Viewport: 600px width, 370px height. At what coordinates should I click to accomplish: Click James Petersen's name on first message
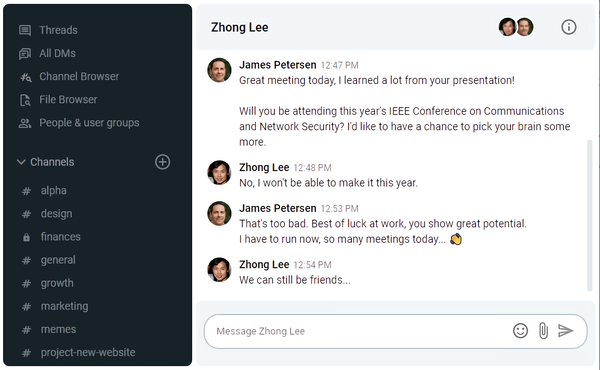pyautogui.click(x=278, y=65)
